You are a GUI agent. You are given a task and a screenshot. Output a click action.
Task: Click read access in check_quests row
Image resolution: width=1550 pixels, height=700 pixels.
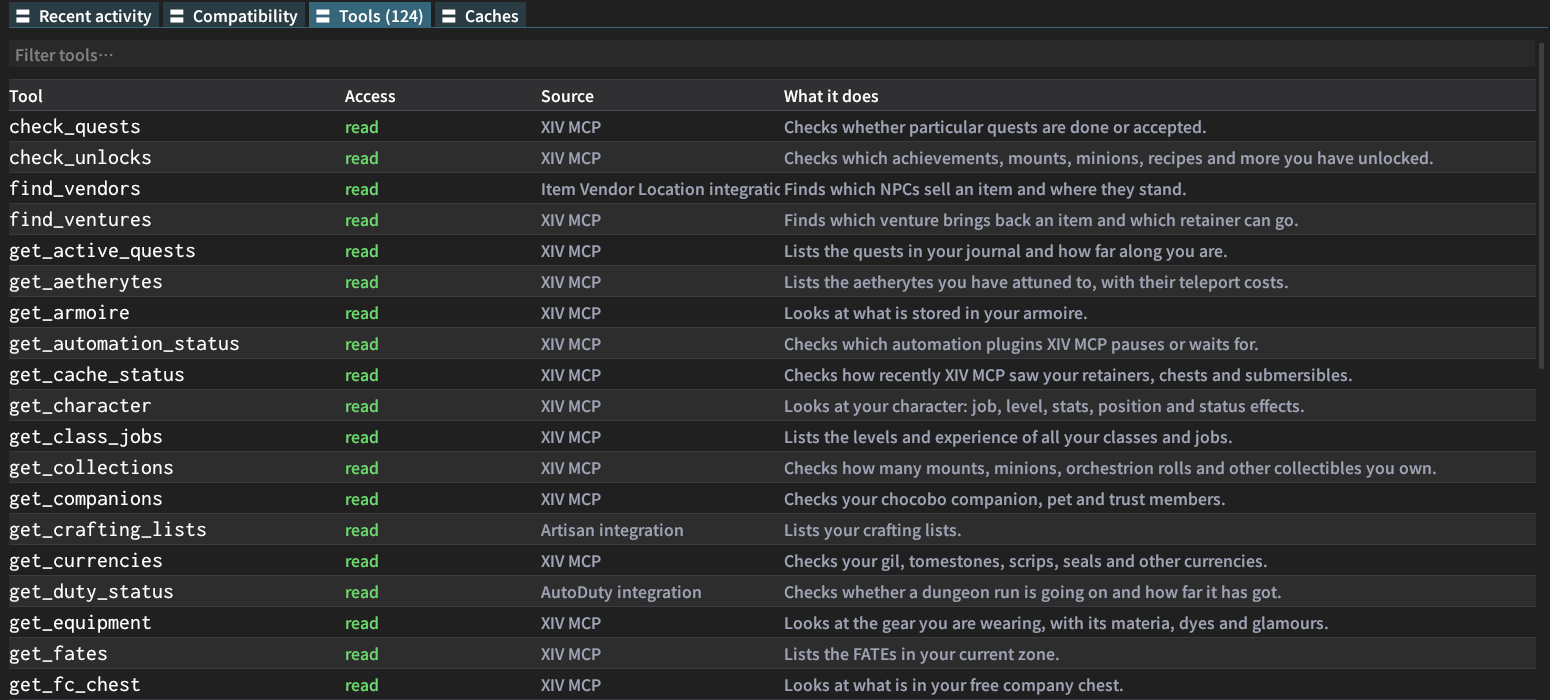coord(362,127)
